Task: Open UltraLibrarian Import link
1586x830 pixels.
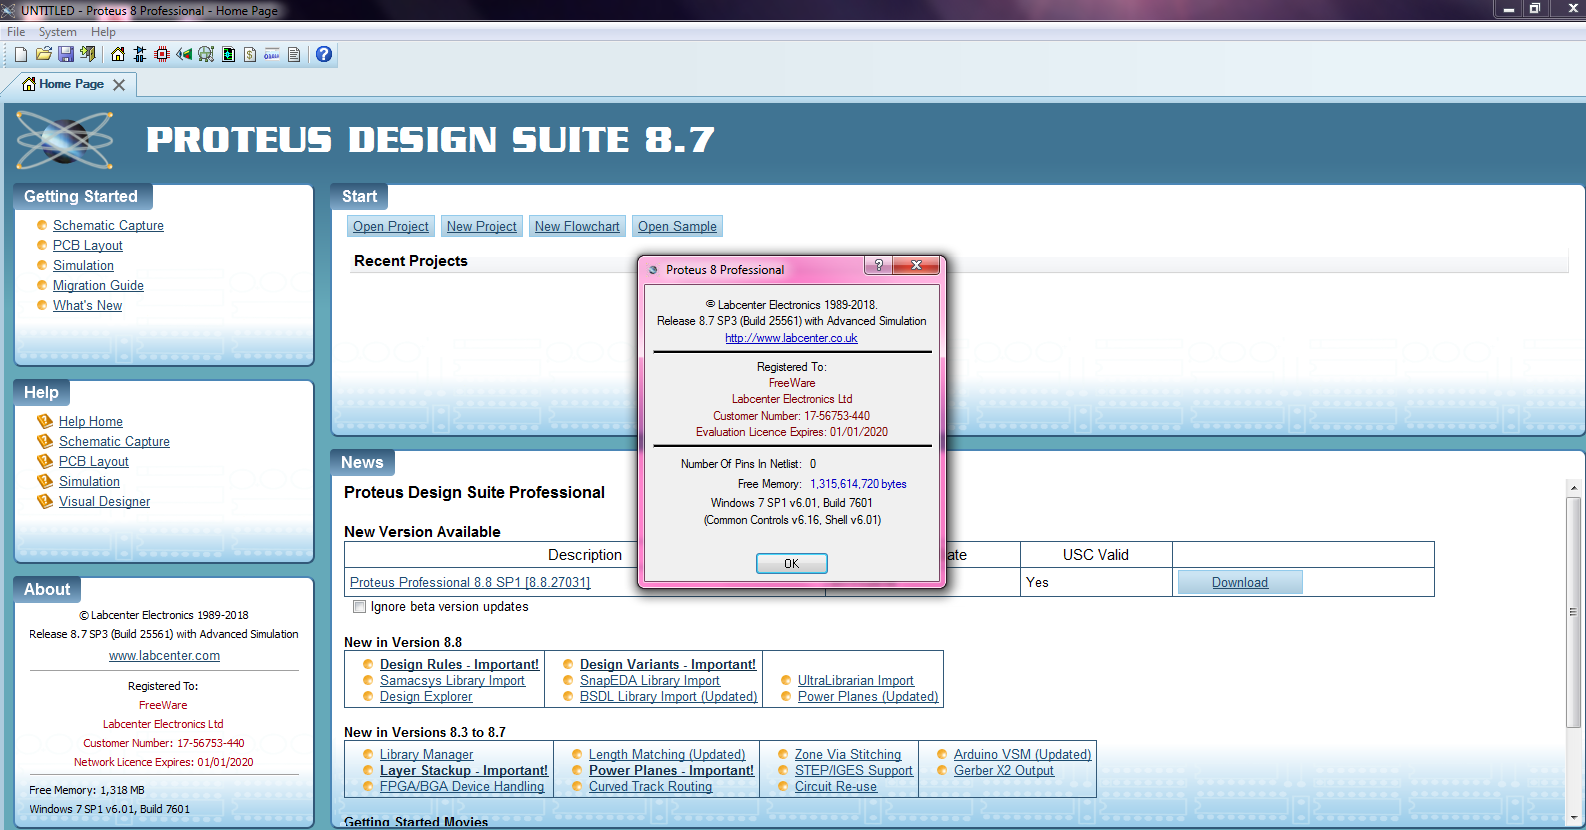Action: pos(856,680)
